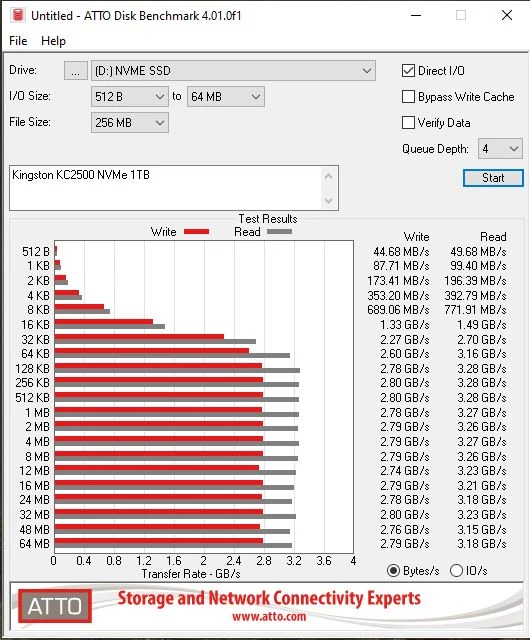Click the 3.16 GB/s read result

[x=482, y=354]
